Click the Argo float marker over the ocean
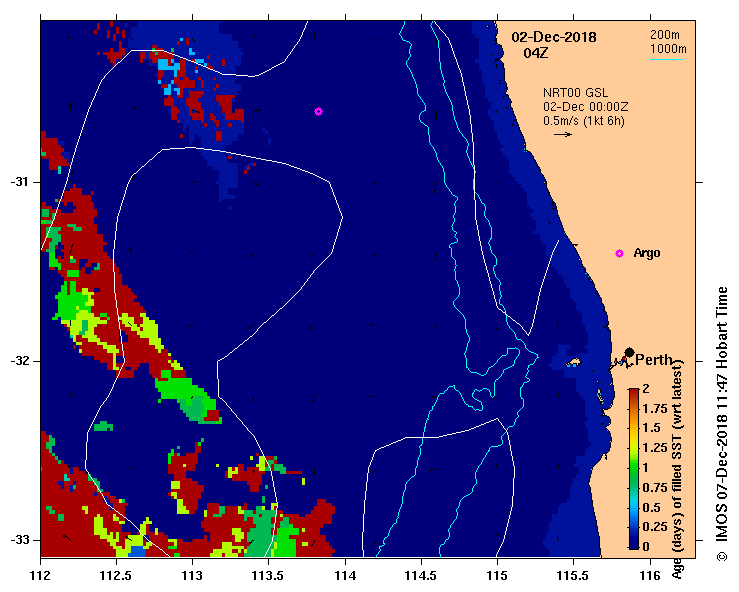Screen dimensions: 739x592 (x=318, y=111)
